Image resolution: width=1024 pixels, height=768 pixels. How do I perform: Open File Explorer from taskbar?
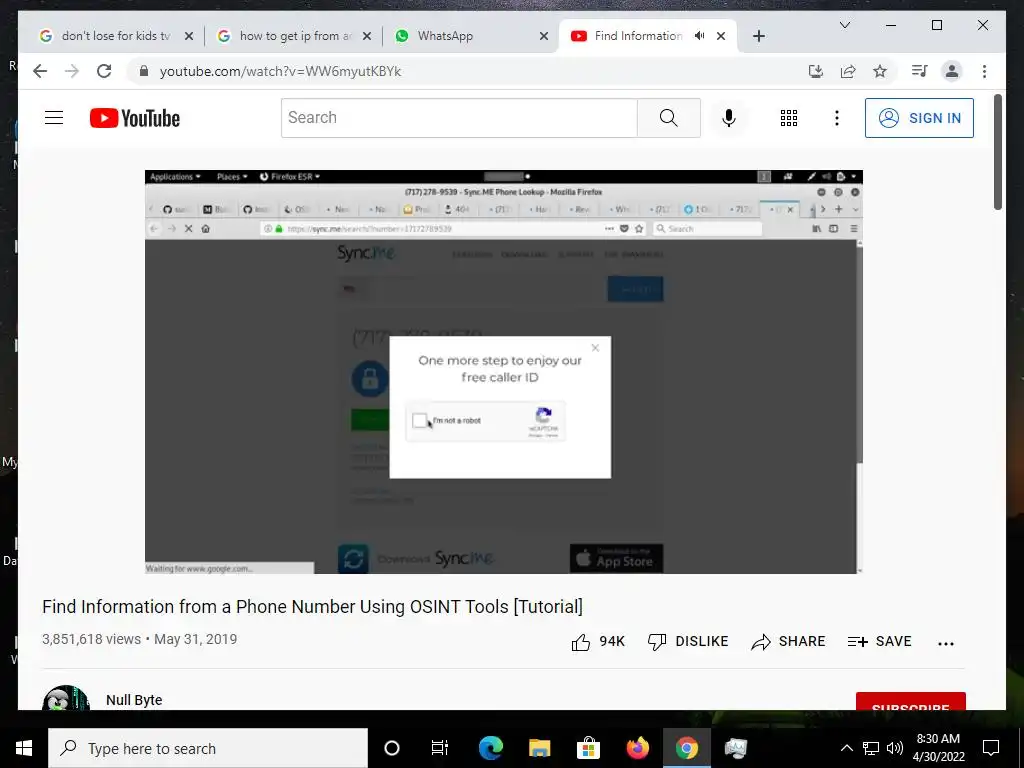point(539,748)
